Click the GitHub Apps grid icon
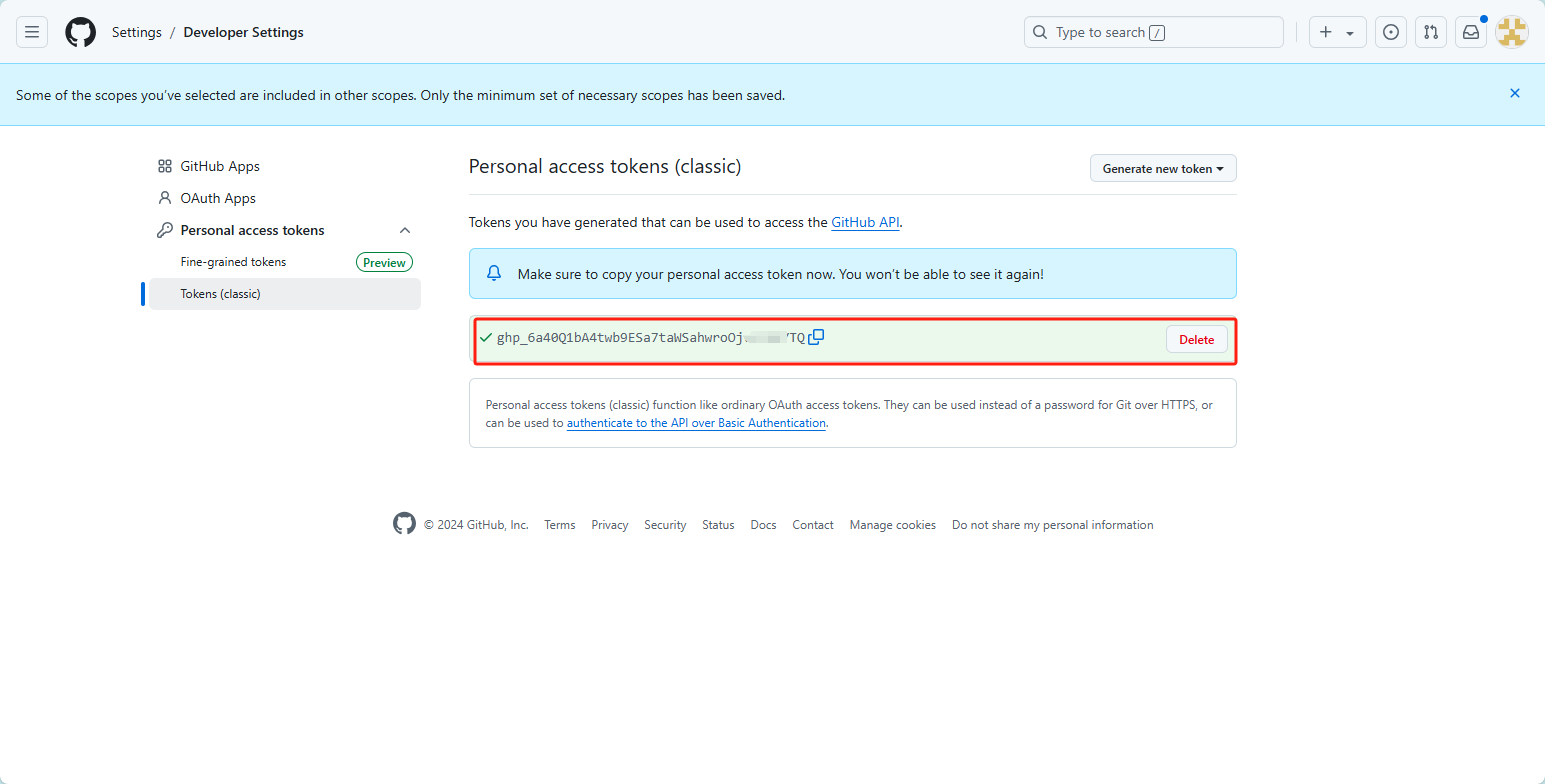 165,166
